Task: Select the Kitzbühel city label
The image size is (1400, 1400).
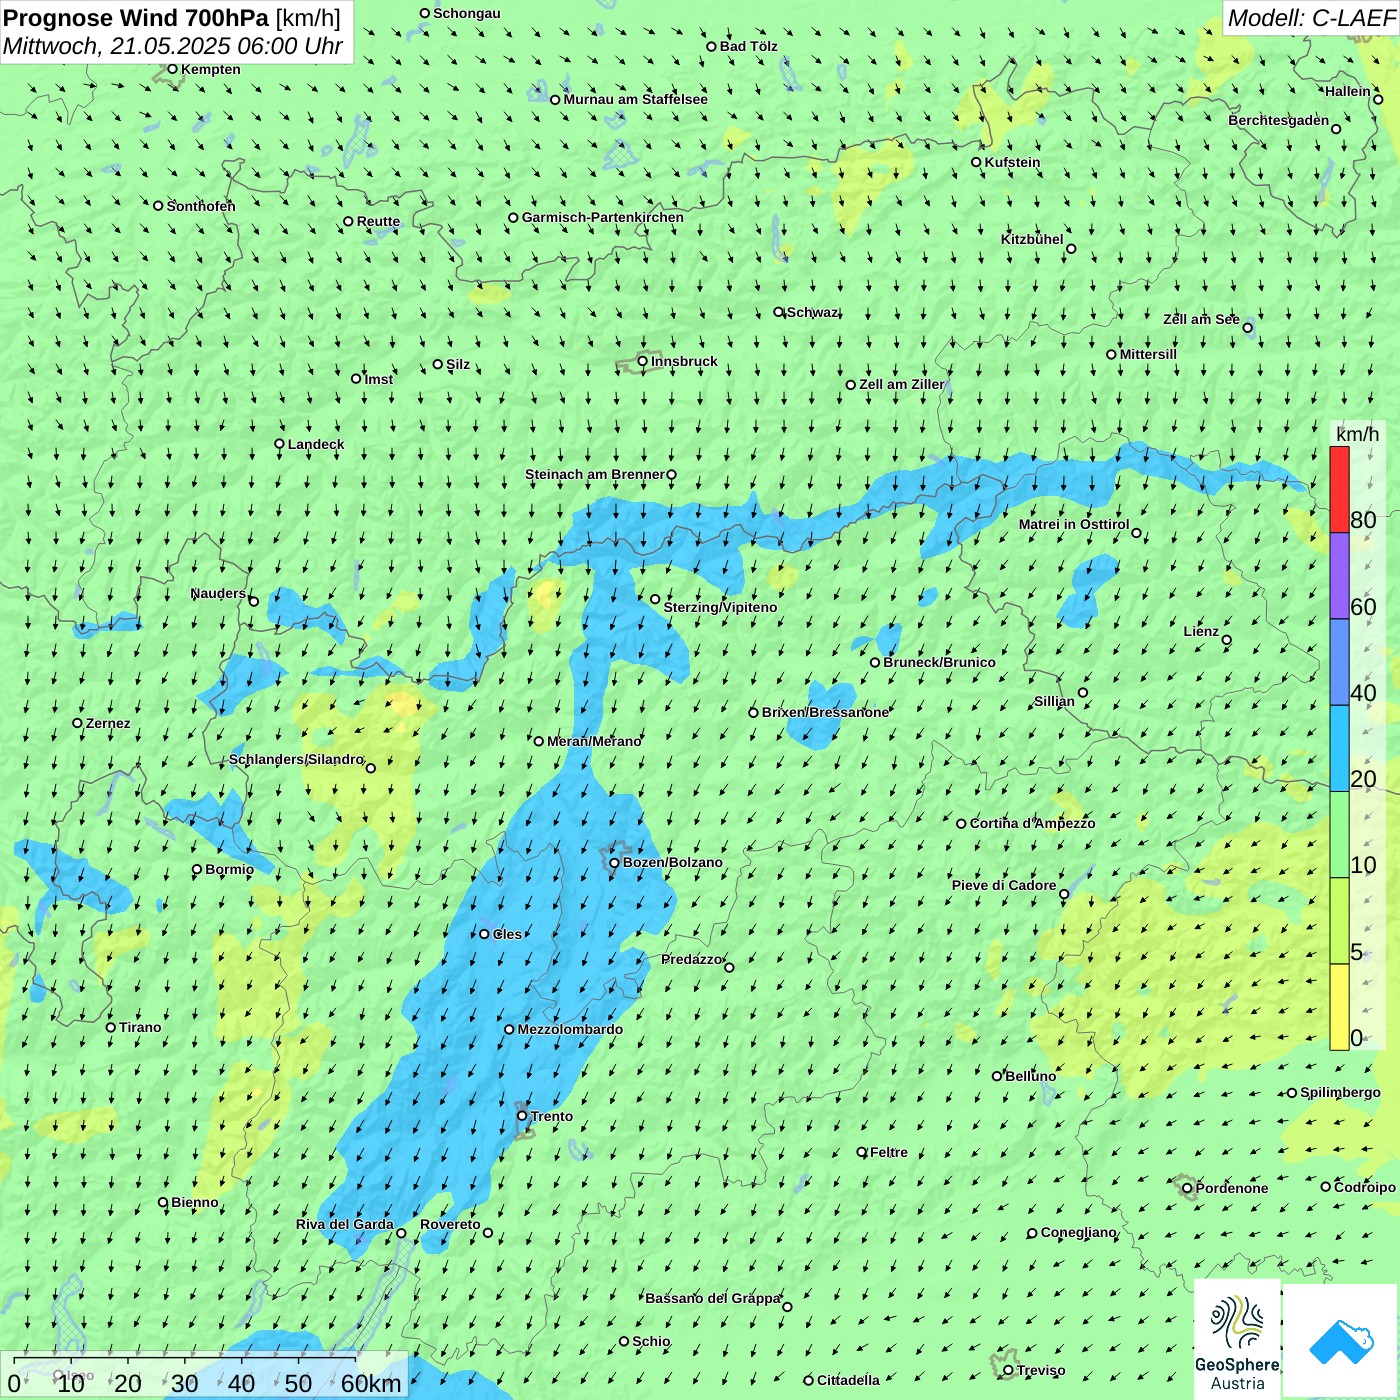Action: [1032, 239]
